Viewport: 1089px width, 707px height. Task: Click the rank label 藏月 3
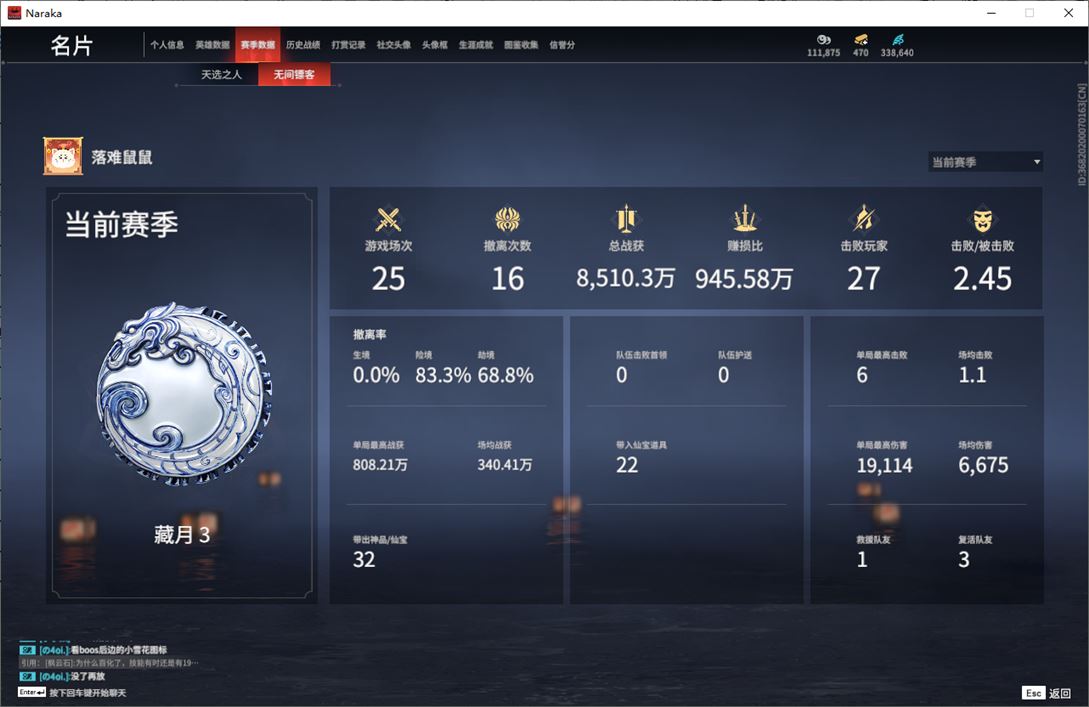(182, 535)
